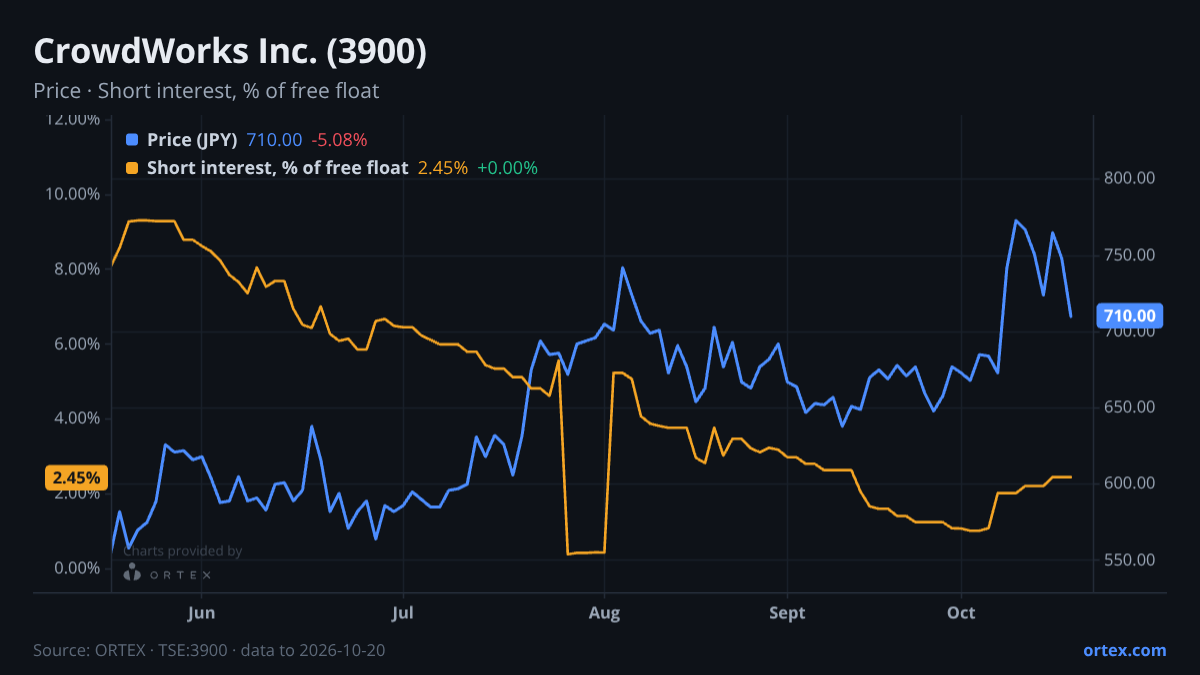Click the -5.08% price change value

(339, 139)
